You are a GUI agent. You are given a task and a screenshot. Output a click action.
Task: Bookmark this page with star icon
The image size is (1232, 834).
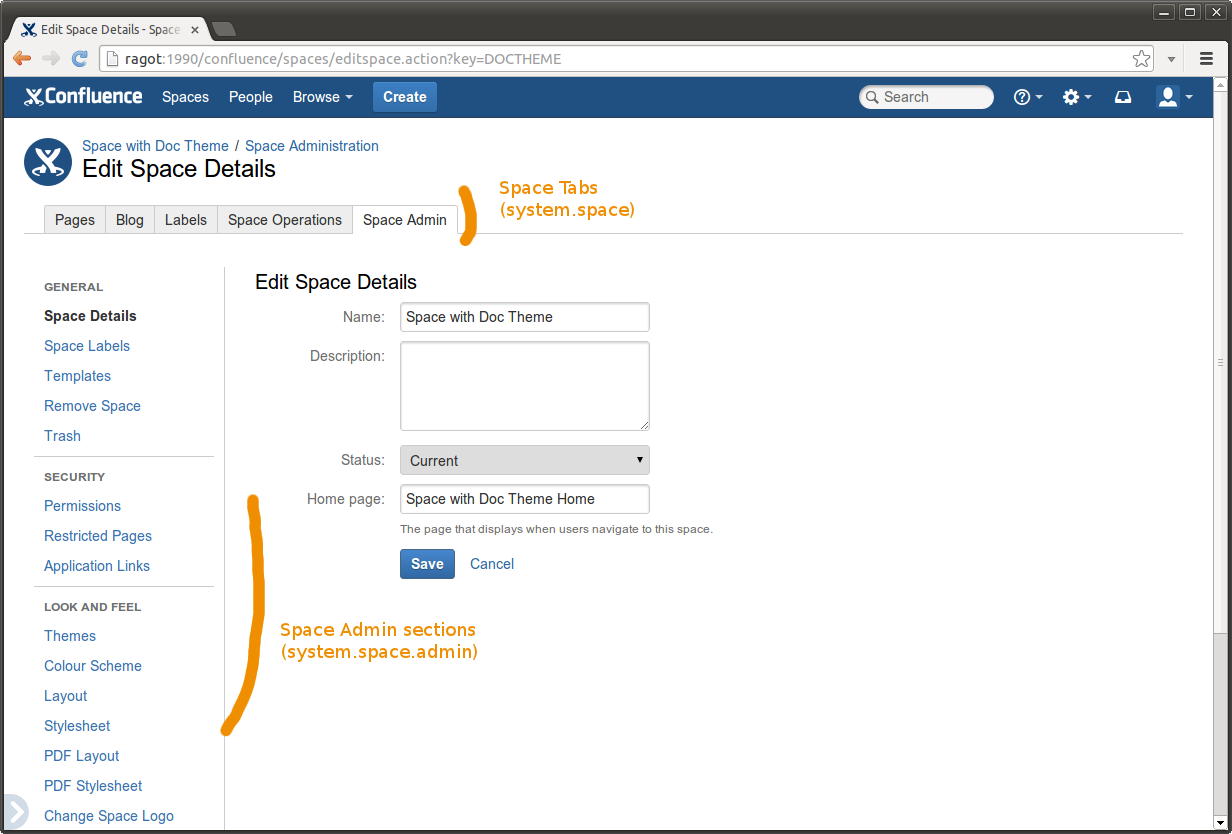1141,59
